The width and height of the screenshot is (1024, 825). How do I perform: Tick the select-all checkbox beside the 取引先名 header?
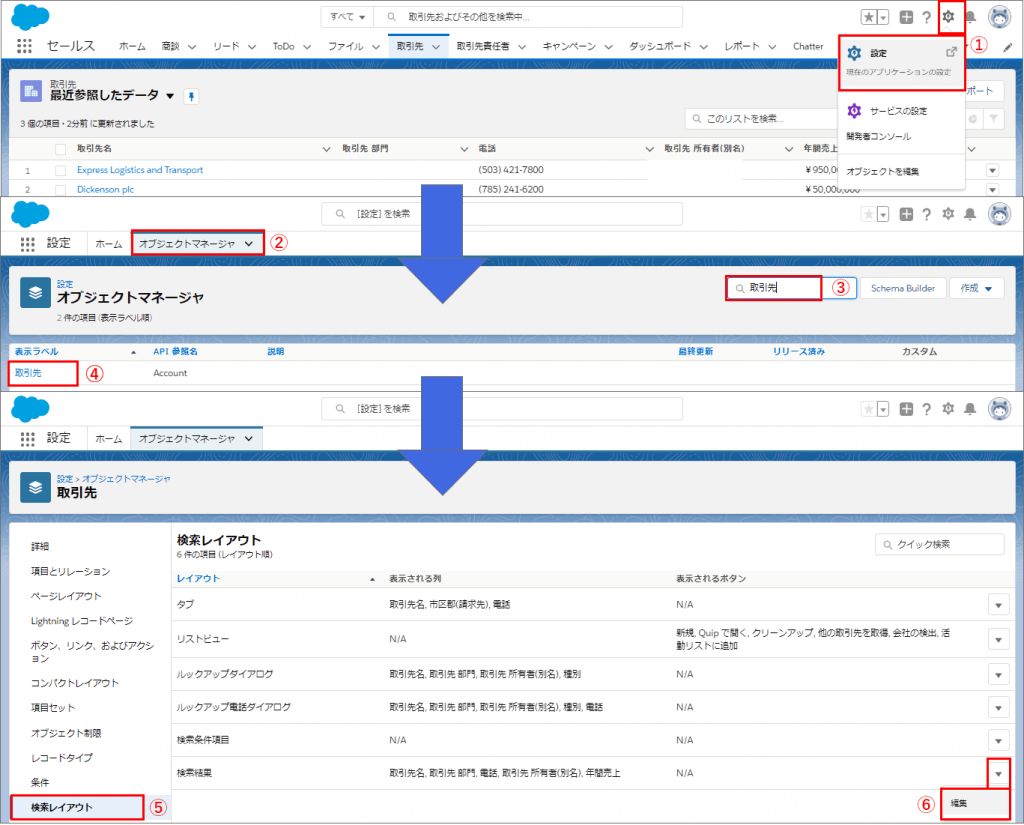point(61,149)
